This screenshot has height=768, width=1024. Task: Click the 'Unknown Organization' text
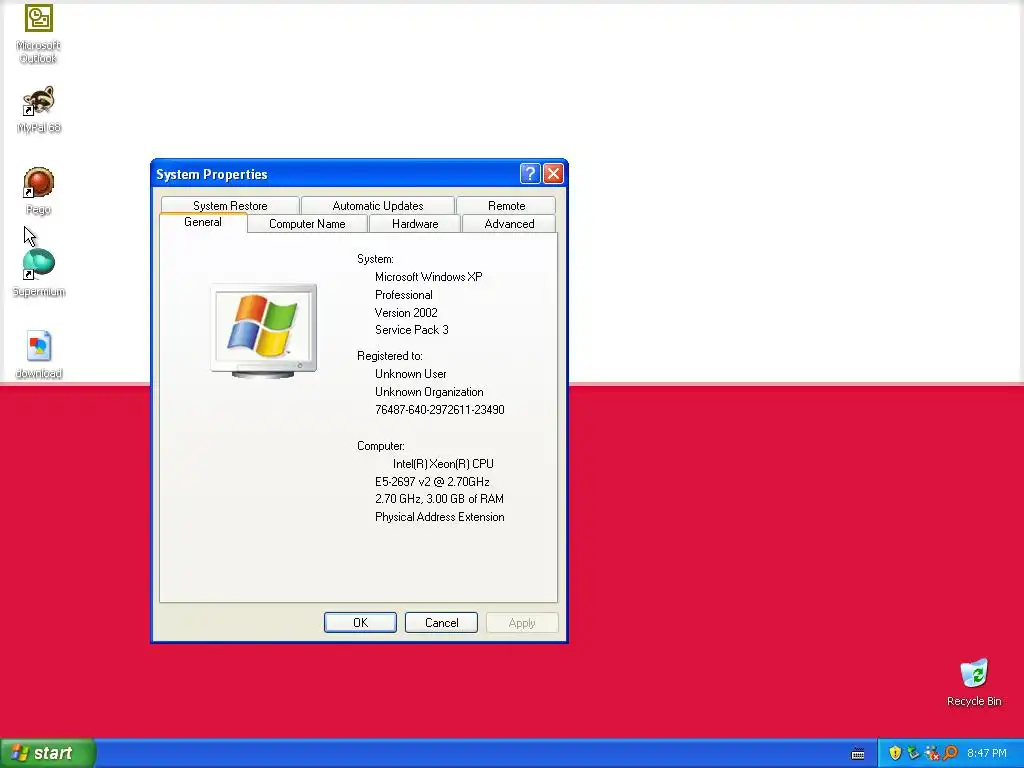click(x=429, y=392)
